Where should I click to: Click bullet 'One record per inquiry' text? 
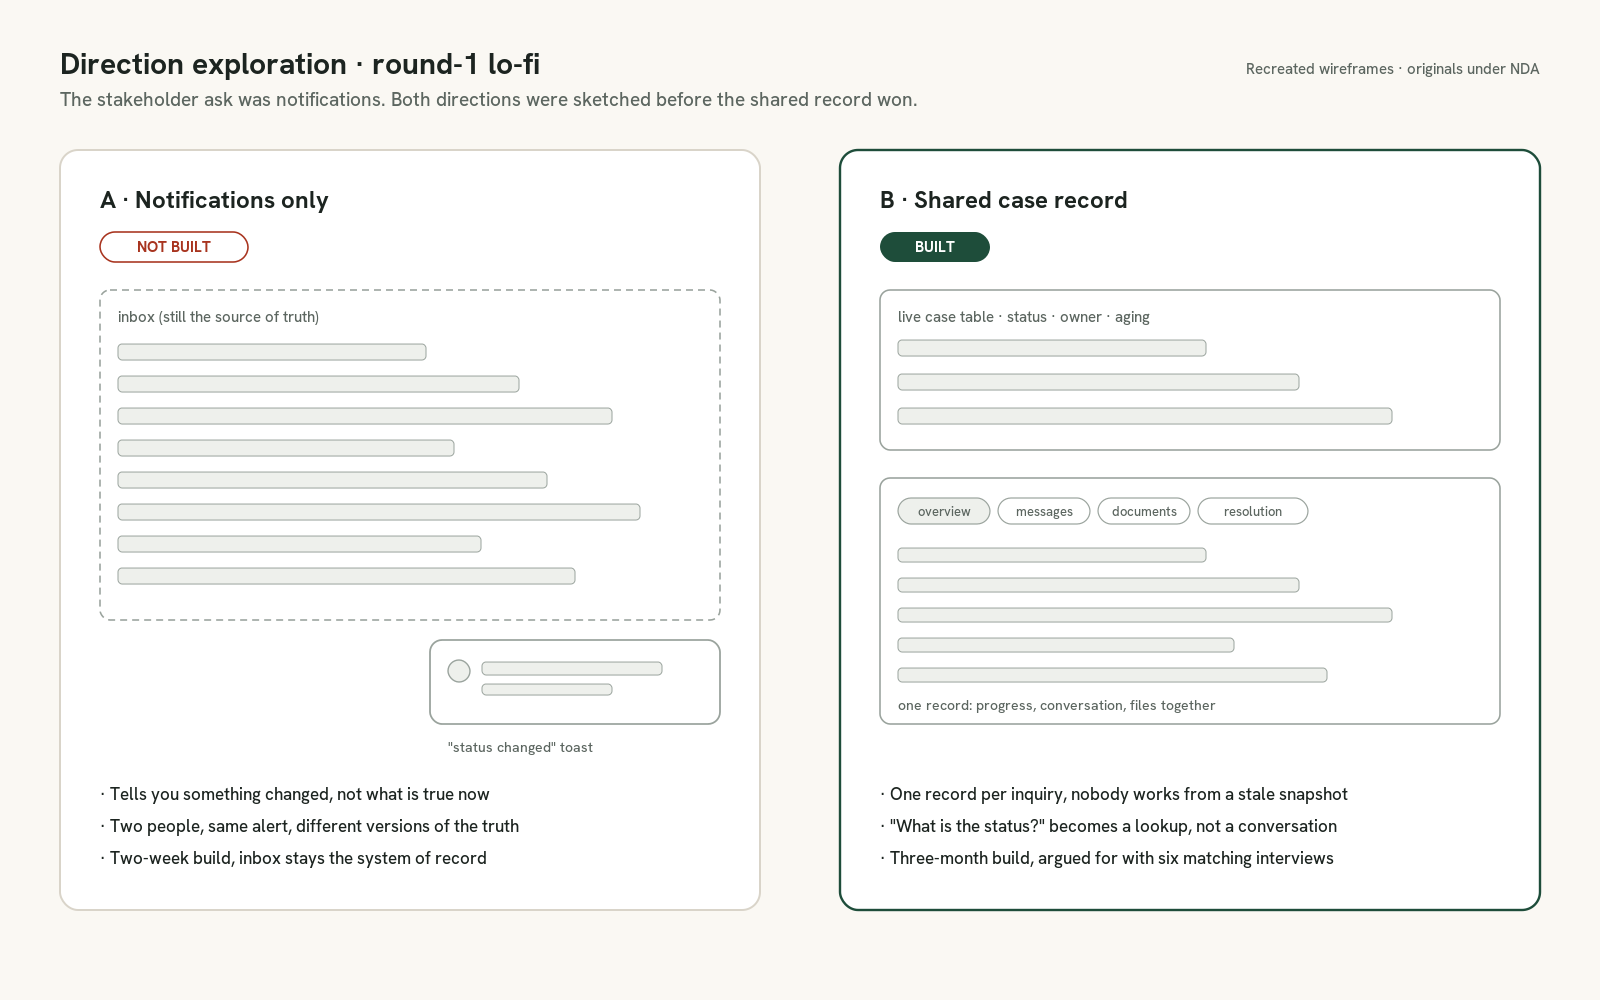click(x=1114, y=794)
